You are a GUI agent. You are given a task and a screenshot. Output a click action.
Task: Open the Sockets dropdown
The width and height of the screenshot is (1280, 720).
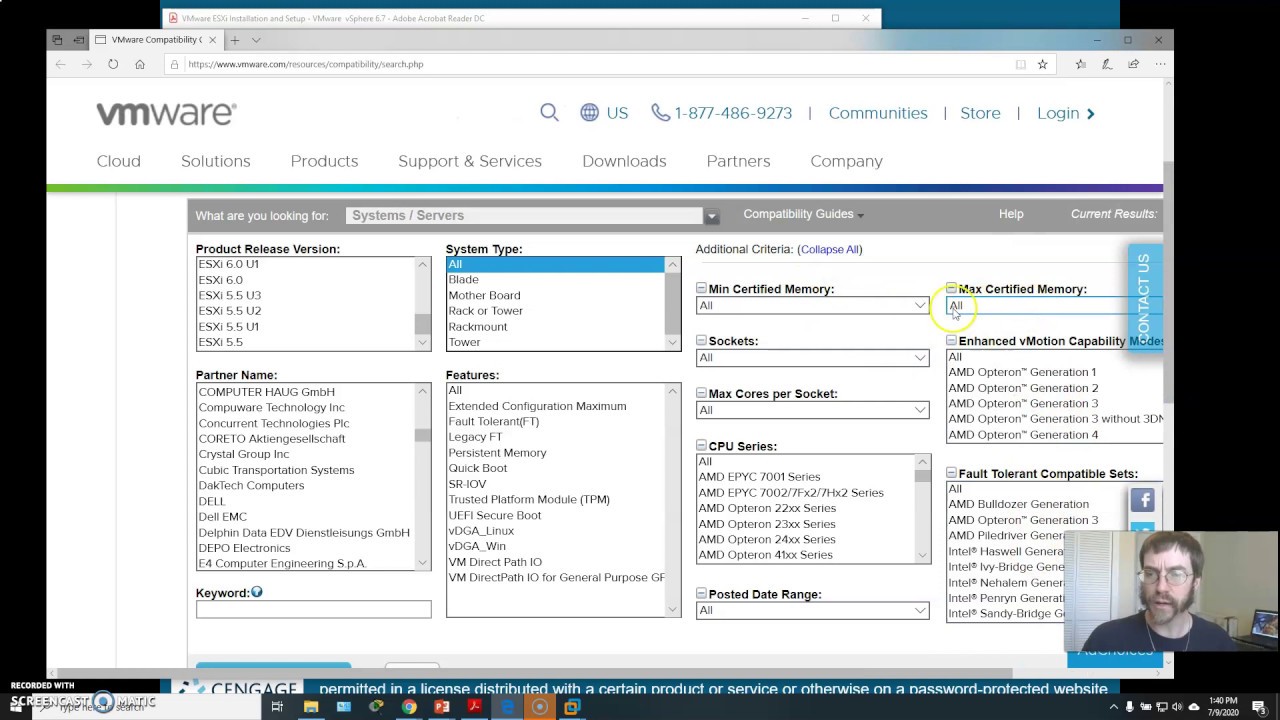(812, 357)
